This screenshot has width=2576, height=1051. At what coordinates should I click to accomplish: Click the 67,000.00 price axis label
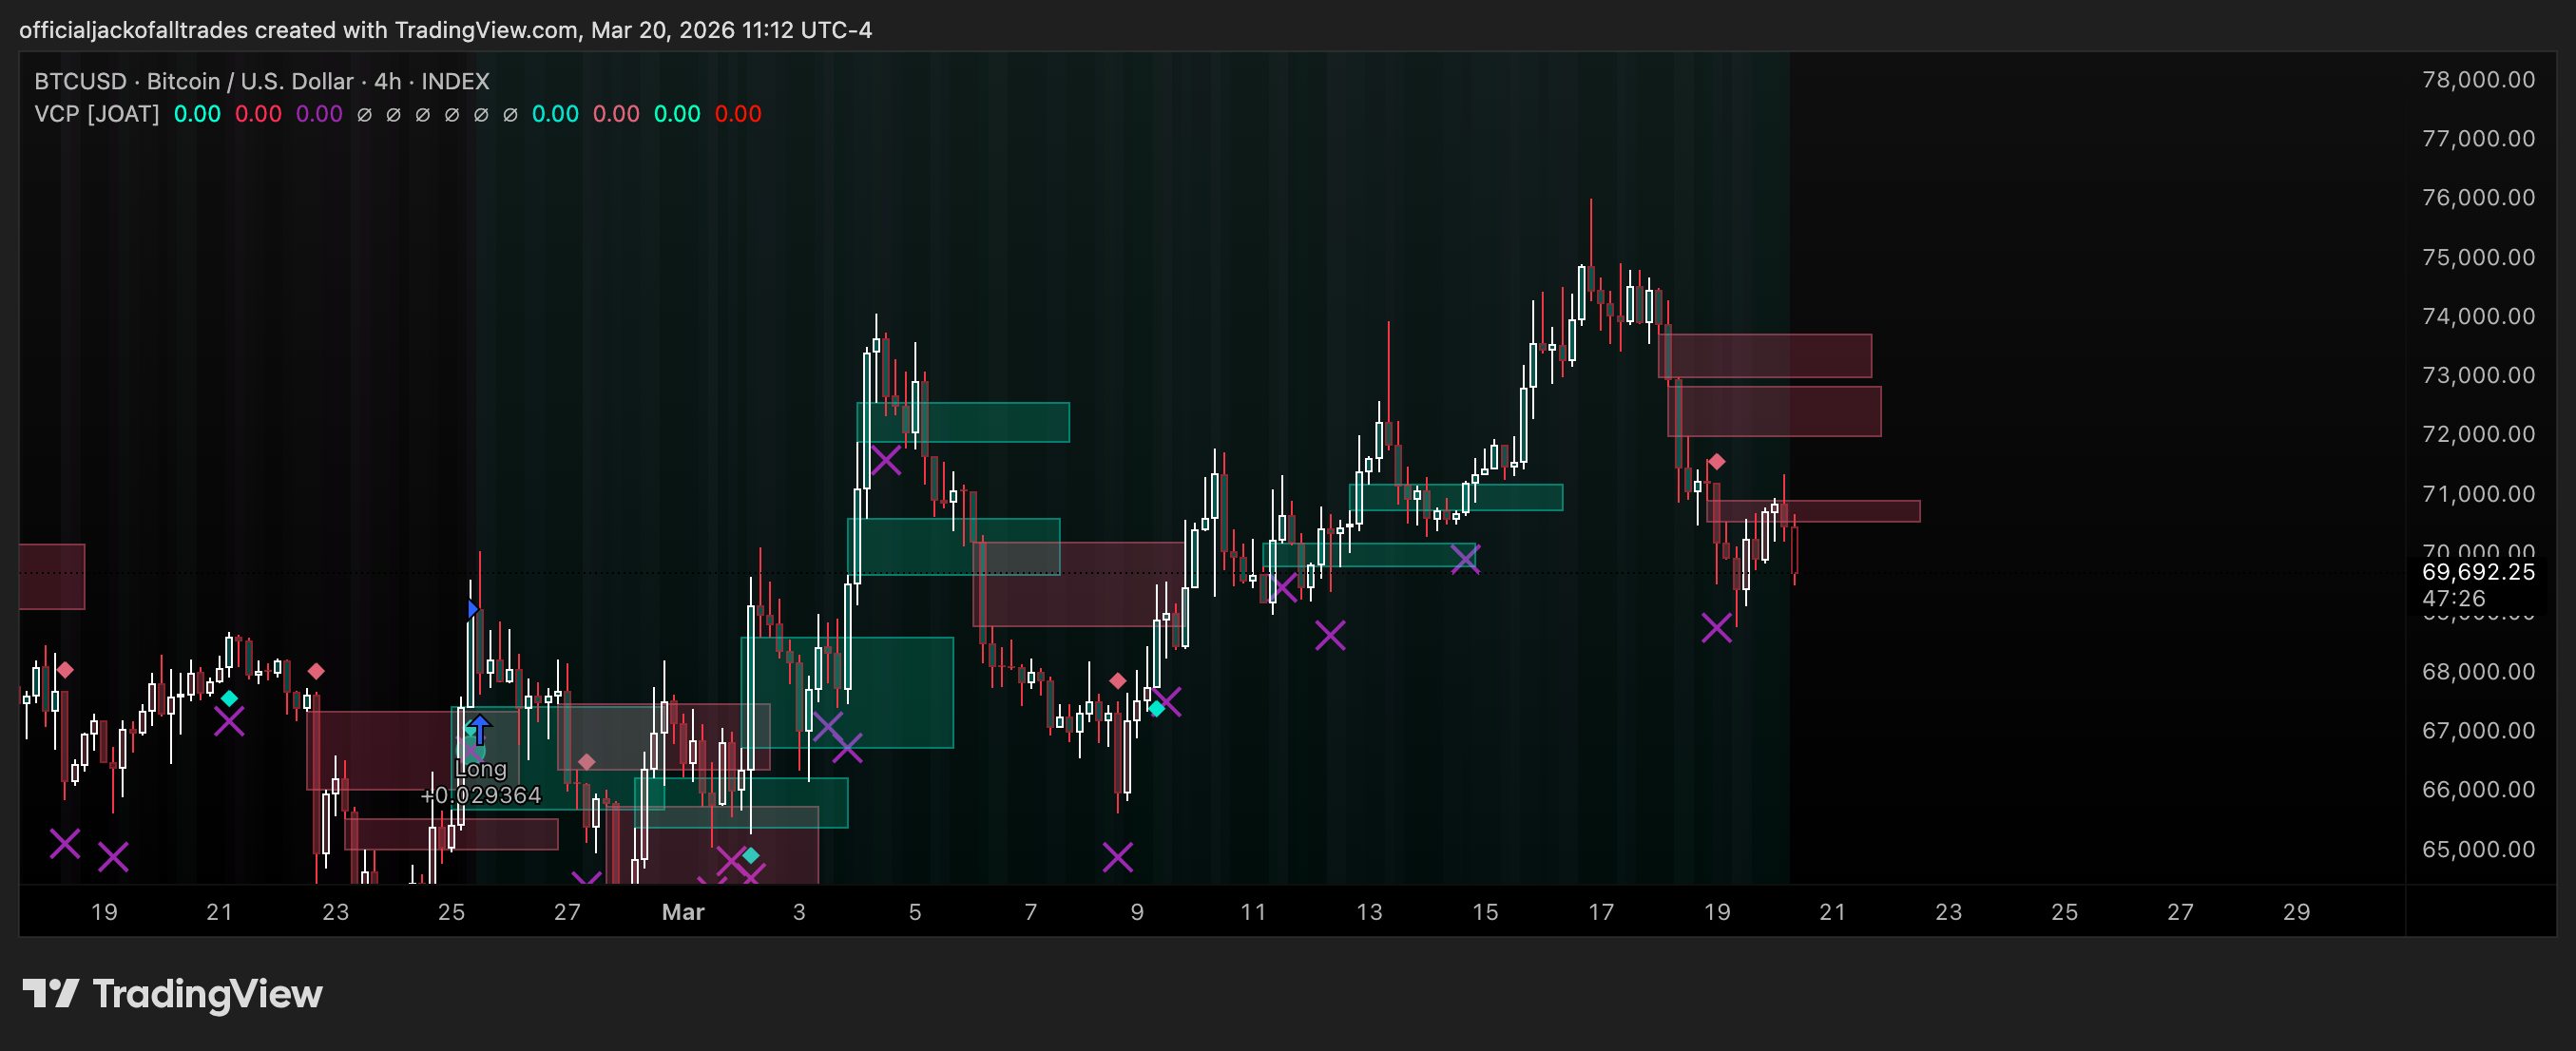(2478, 730)
